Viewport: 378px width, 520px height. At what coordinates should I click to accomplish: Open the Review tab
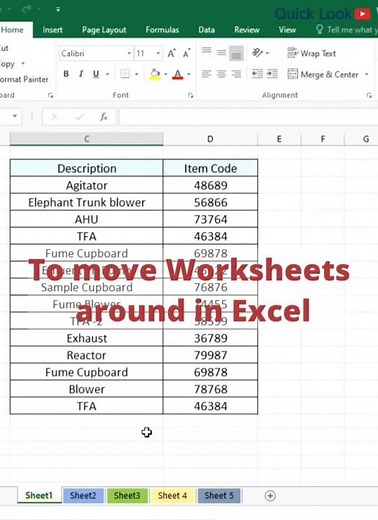click(246, 30)
